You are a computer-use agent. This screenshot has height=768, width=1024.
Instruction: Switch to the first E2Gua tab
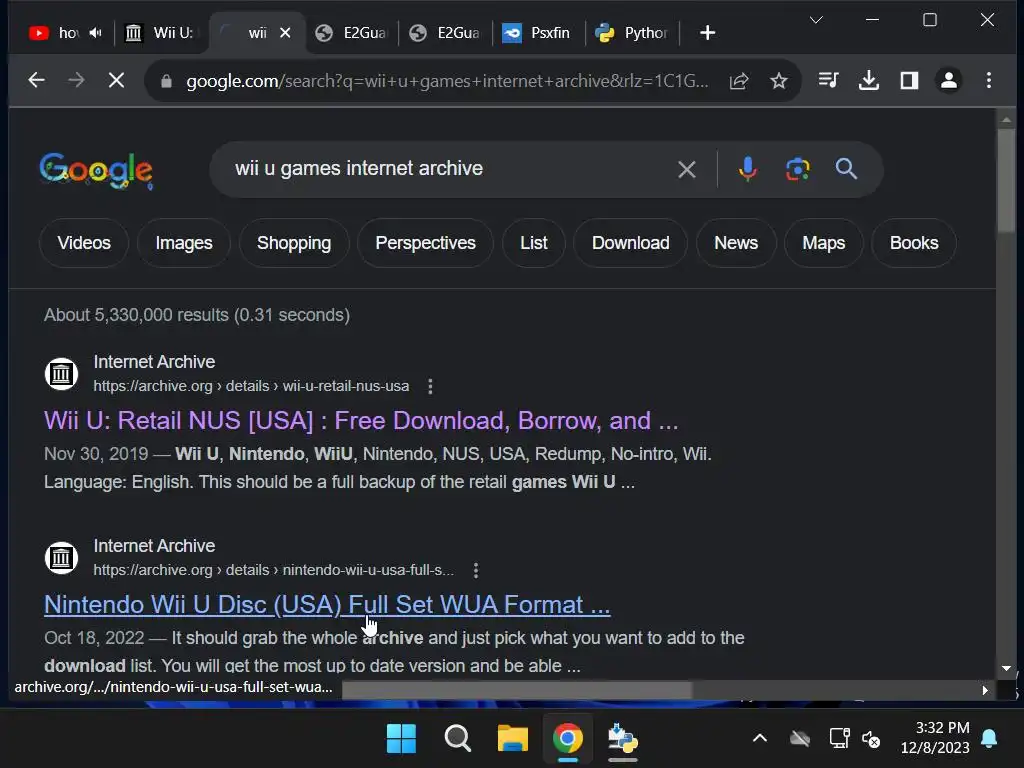coord(351,33)
